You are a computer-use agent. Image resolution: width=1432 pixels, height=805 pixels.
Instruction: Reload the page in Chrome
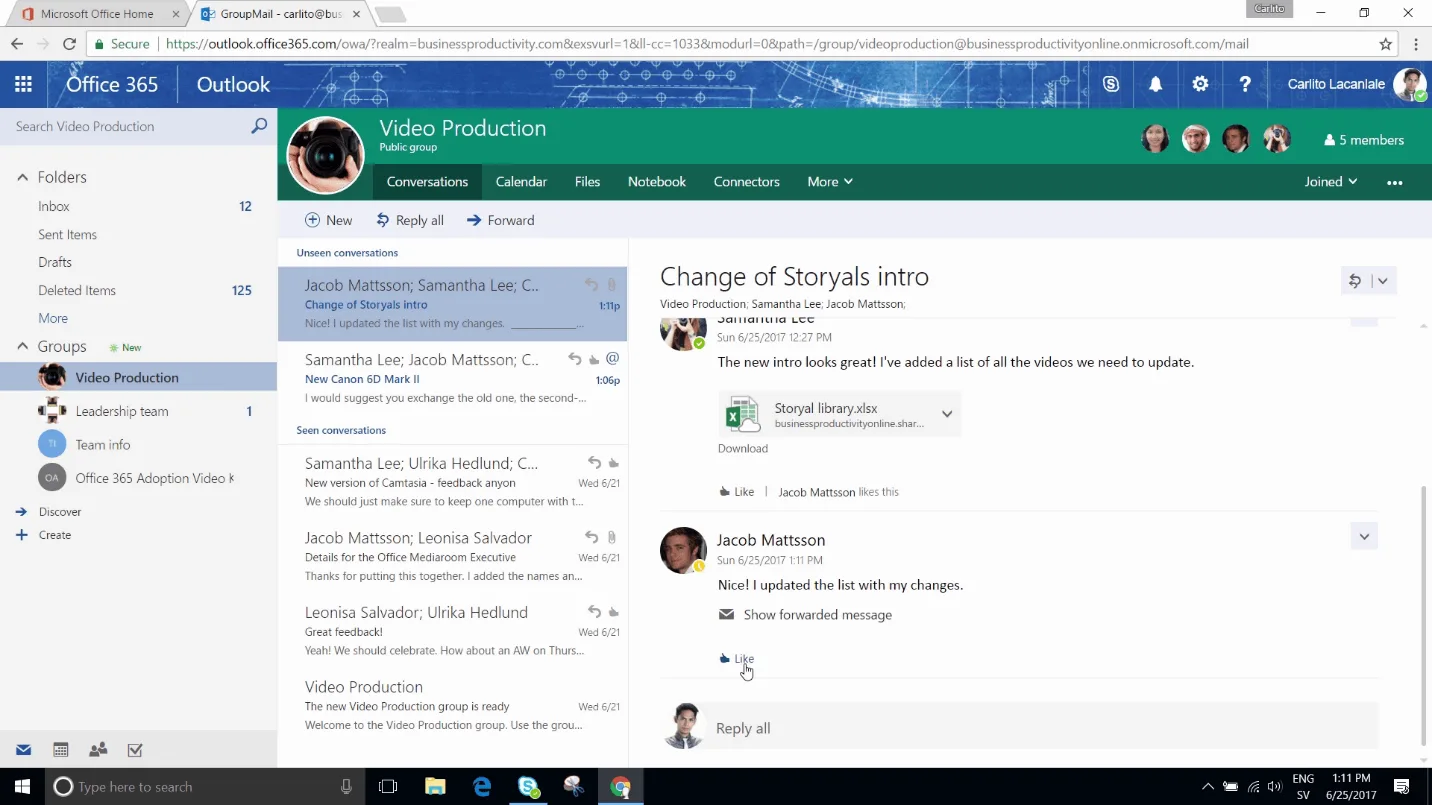[69, 44]
